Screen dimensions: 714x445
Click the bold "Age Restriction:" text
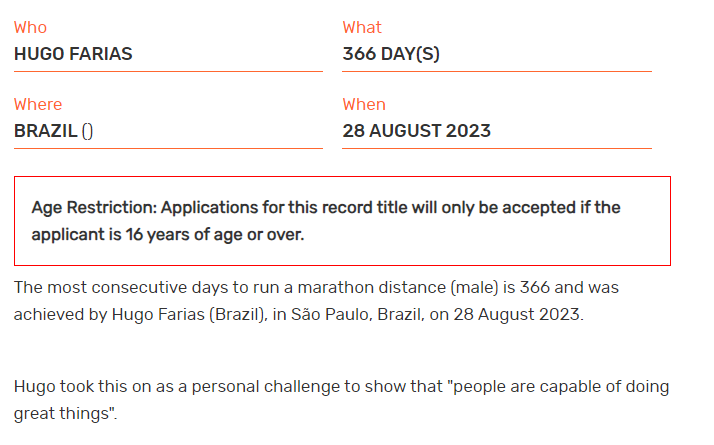(x=94, y=208)
